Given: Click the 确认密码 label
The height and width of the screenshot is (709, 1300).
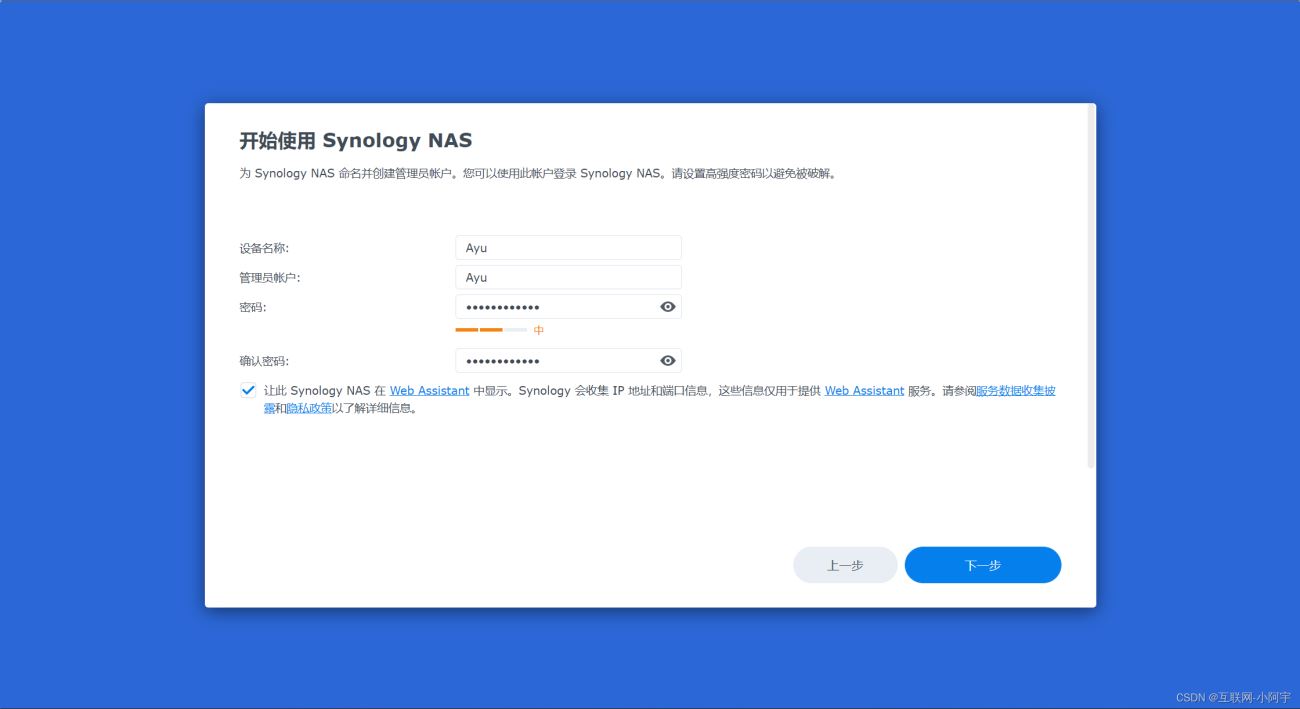Looking at the screenshot, I should [264, 361].
